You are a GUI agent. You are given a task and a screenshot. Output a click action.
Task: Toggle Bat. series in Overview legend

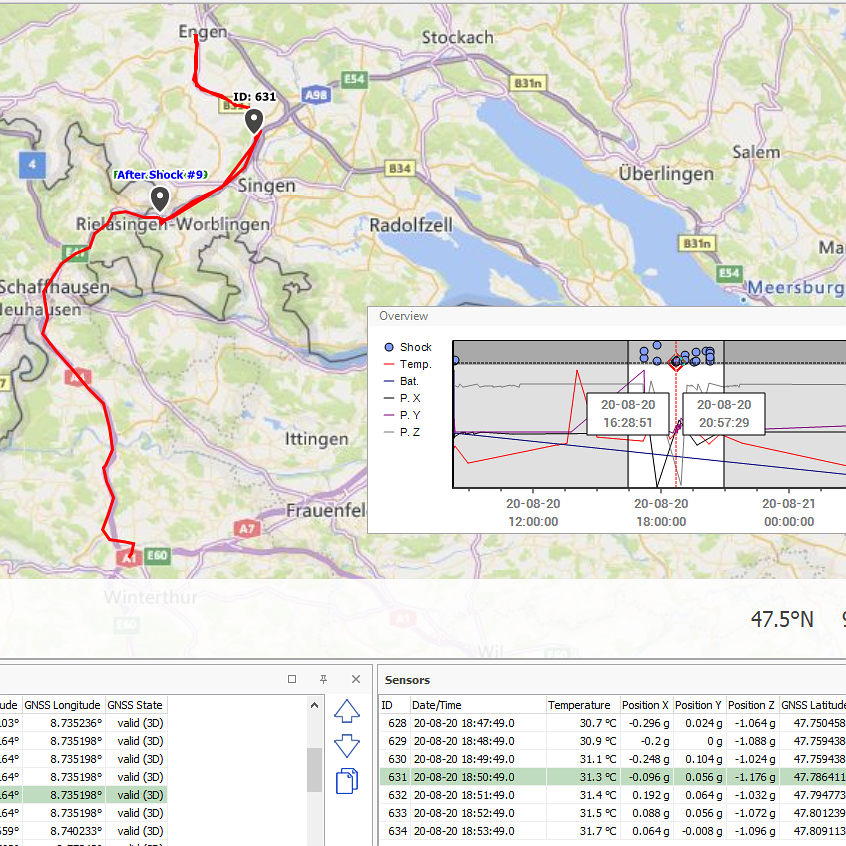pos(409,381)
